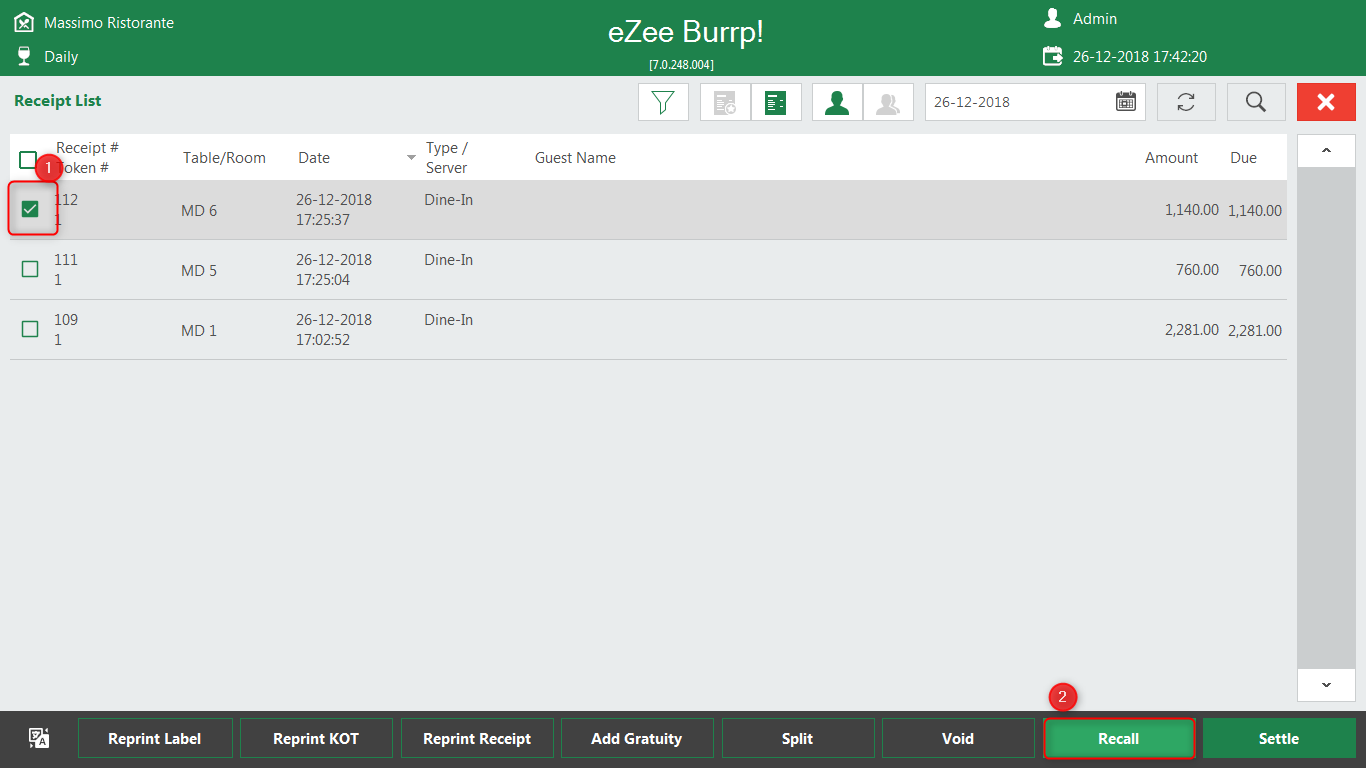Image resolution: width=1366 pixels, height=768 pixels.
Task: Click scroll up chevron button
Action: point(1326,151)
